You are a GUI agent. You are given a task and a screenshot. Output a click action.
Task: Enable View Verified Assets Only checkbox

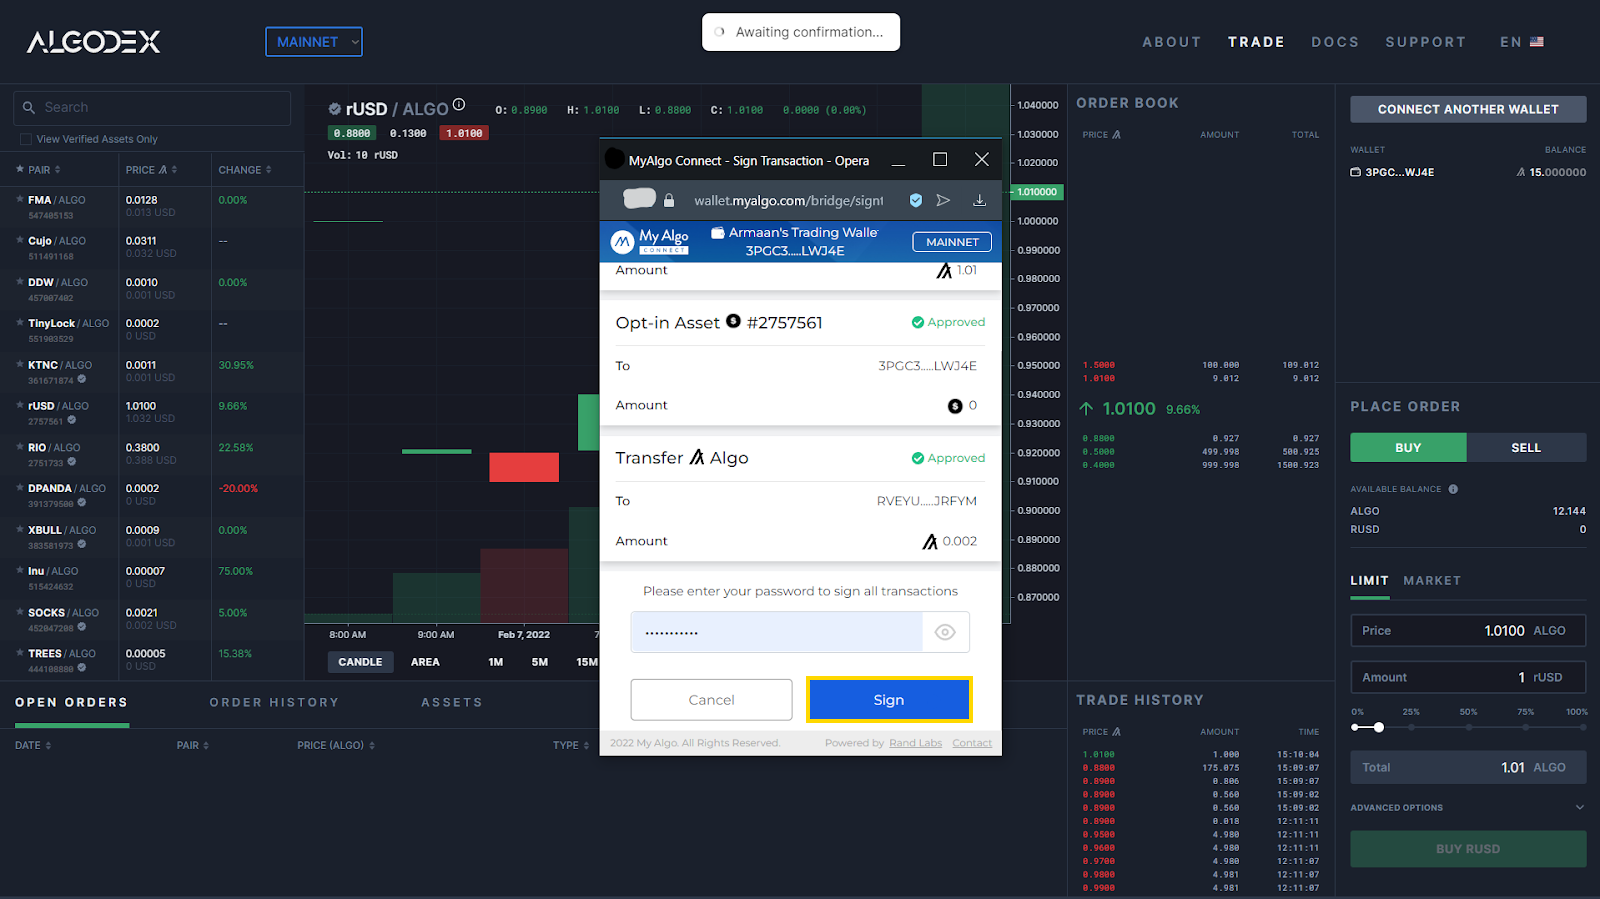click(26, 139)
